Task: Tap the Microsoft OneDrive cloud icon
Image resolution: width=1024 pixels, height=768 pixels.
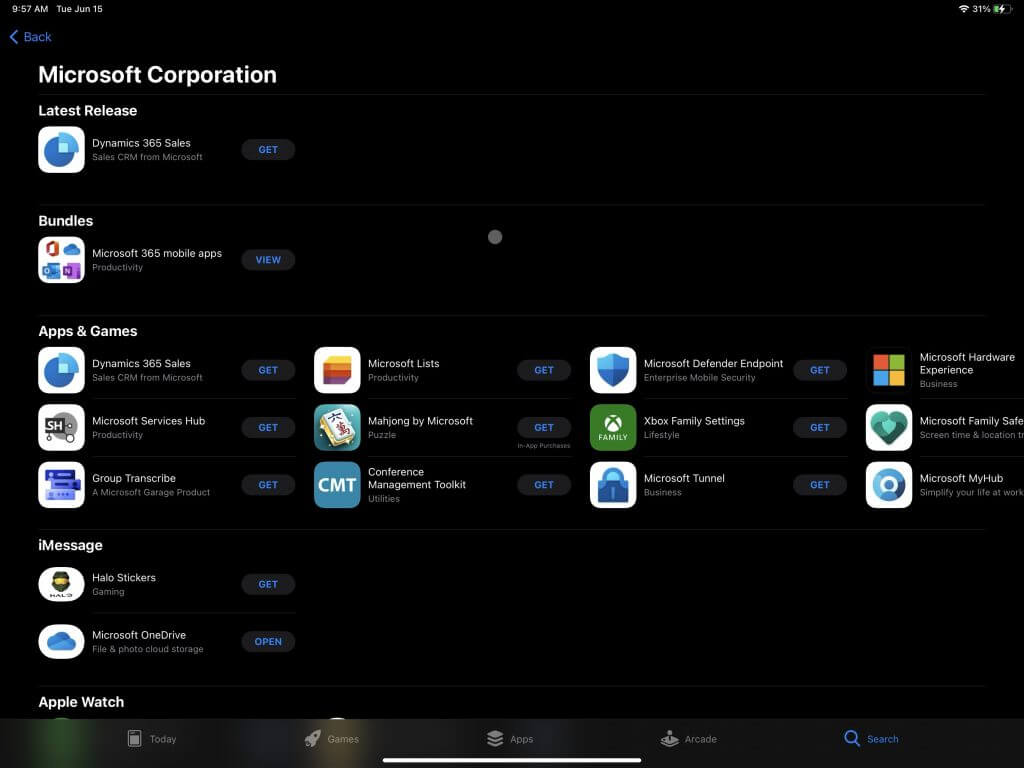Action: [61, 642]
